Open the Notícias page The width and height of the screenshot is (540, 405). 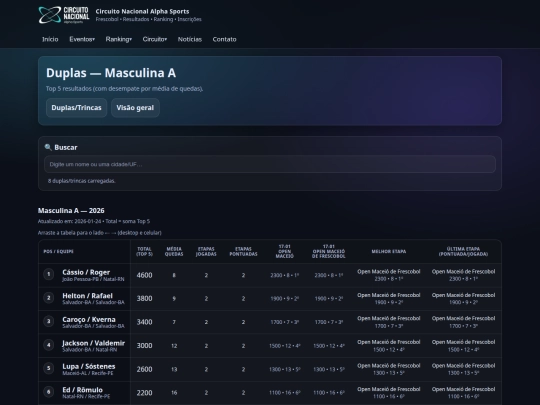coord(190,39)
